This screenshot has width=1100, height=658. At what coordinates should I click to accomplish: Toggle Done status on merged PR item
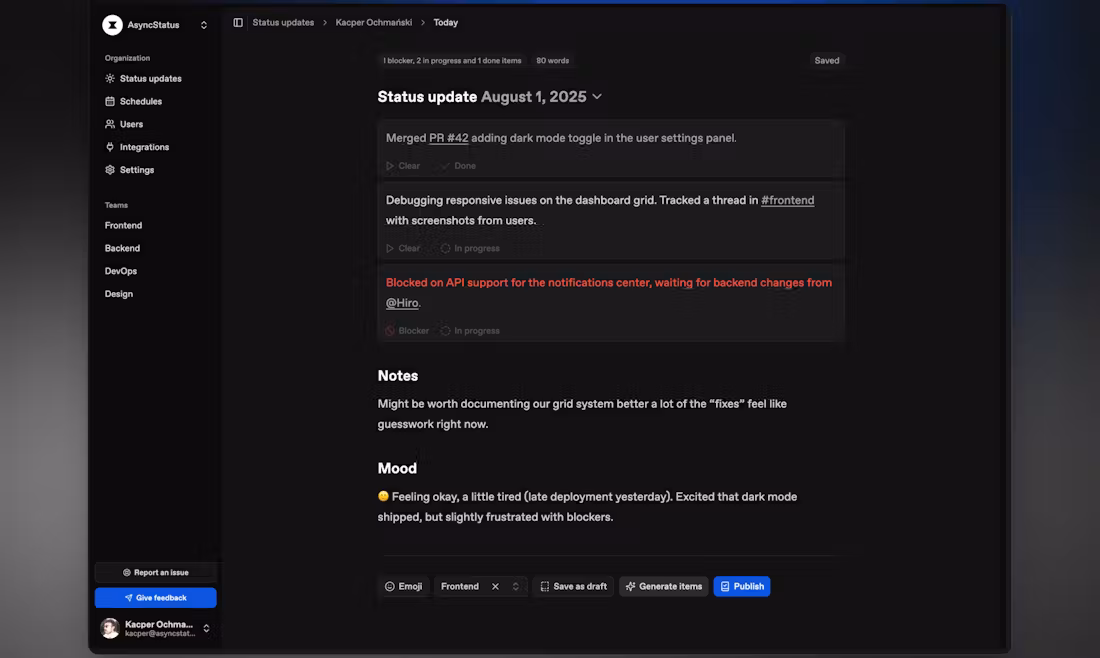[x=458, y=166]
